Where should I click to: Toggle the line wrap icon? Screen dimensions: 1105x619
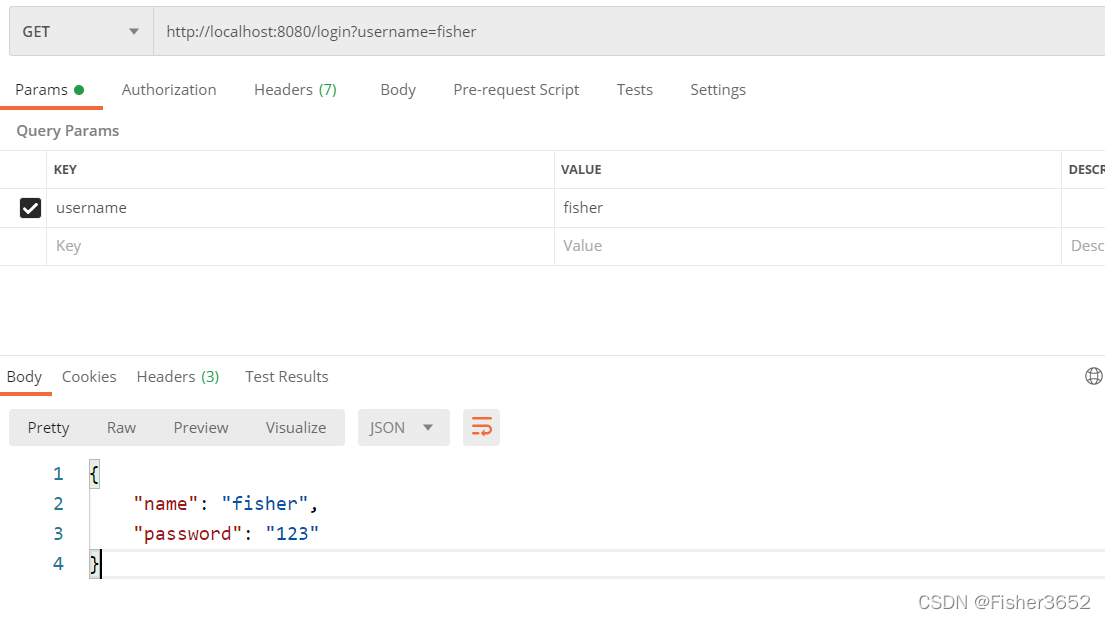click(x=481, y=428)
